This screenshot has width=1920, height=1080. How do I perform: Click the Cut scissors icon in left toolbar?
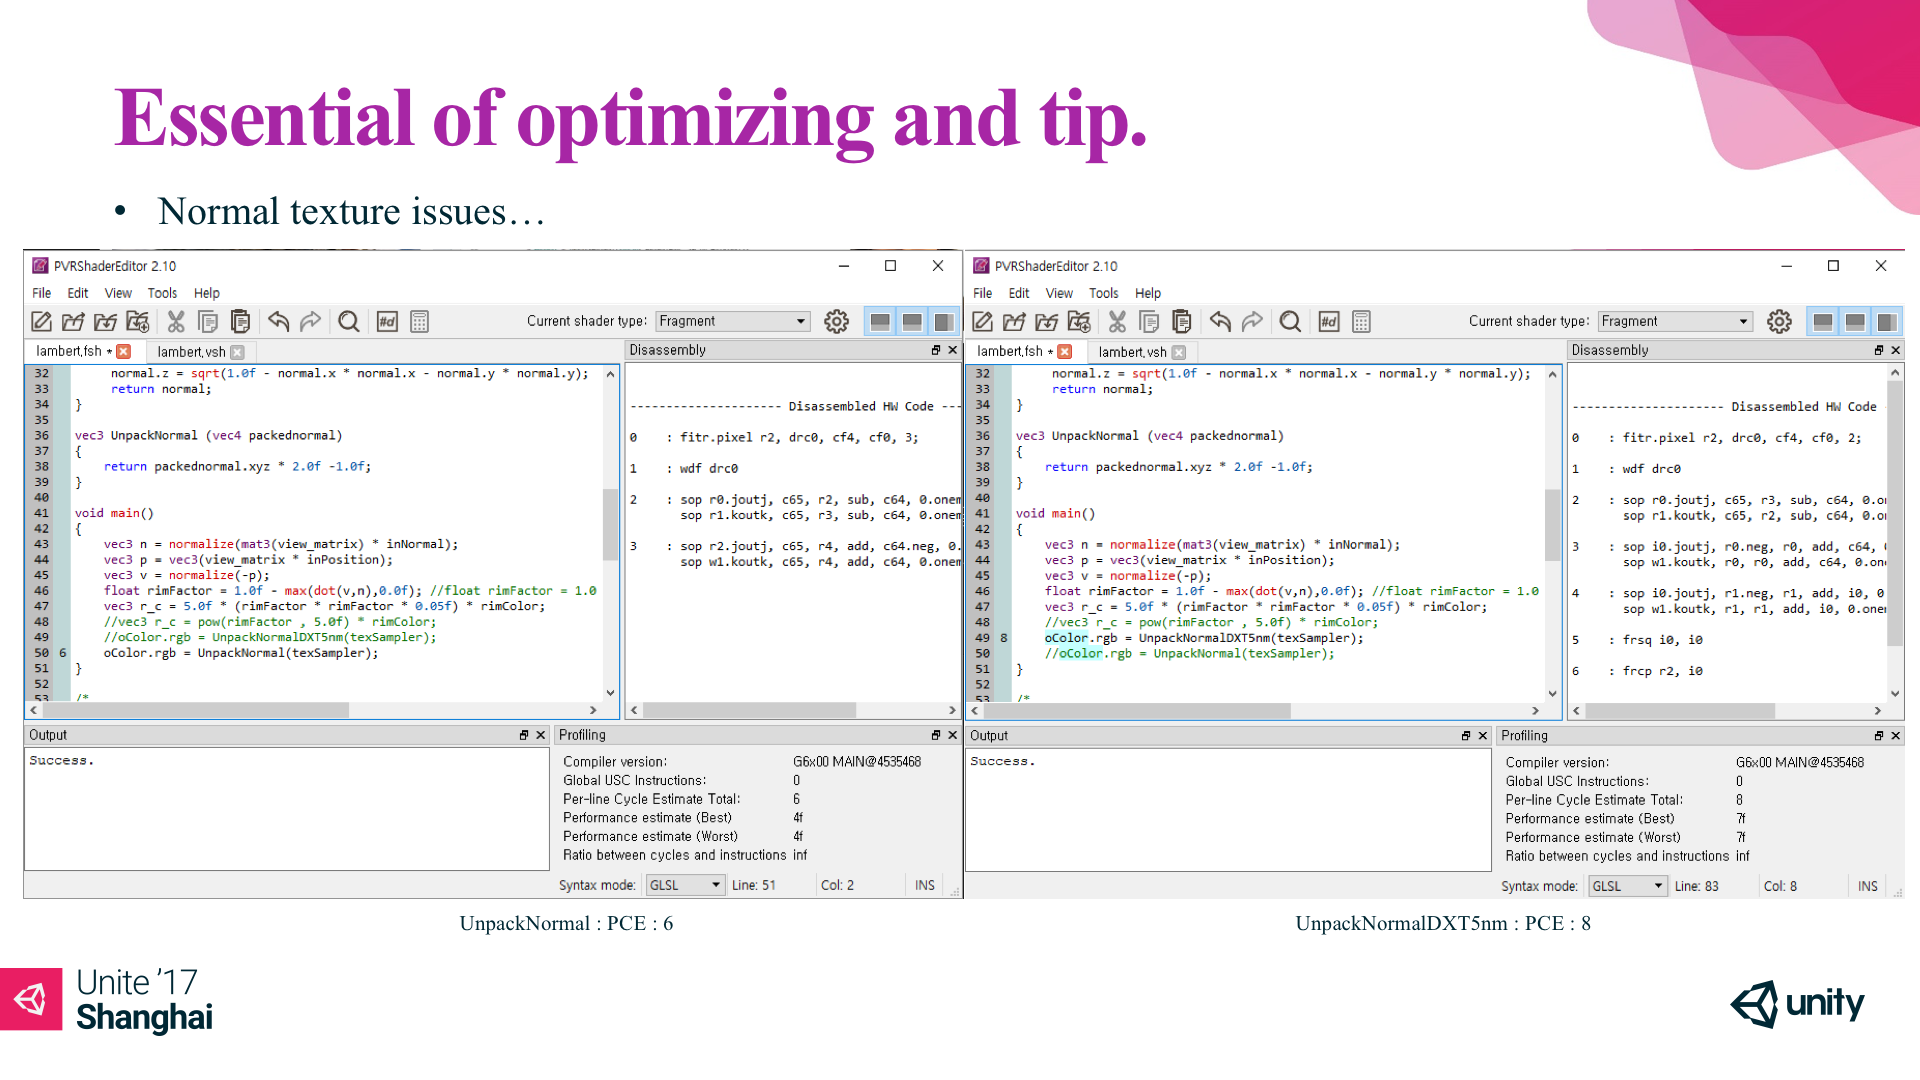point(176,321)
